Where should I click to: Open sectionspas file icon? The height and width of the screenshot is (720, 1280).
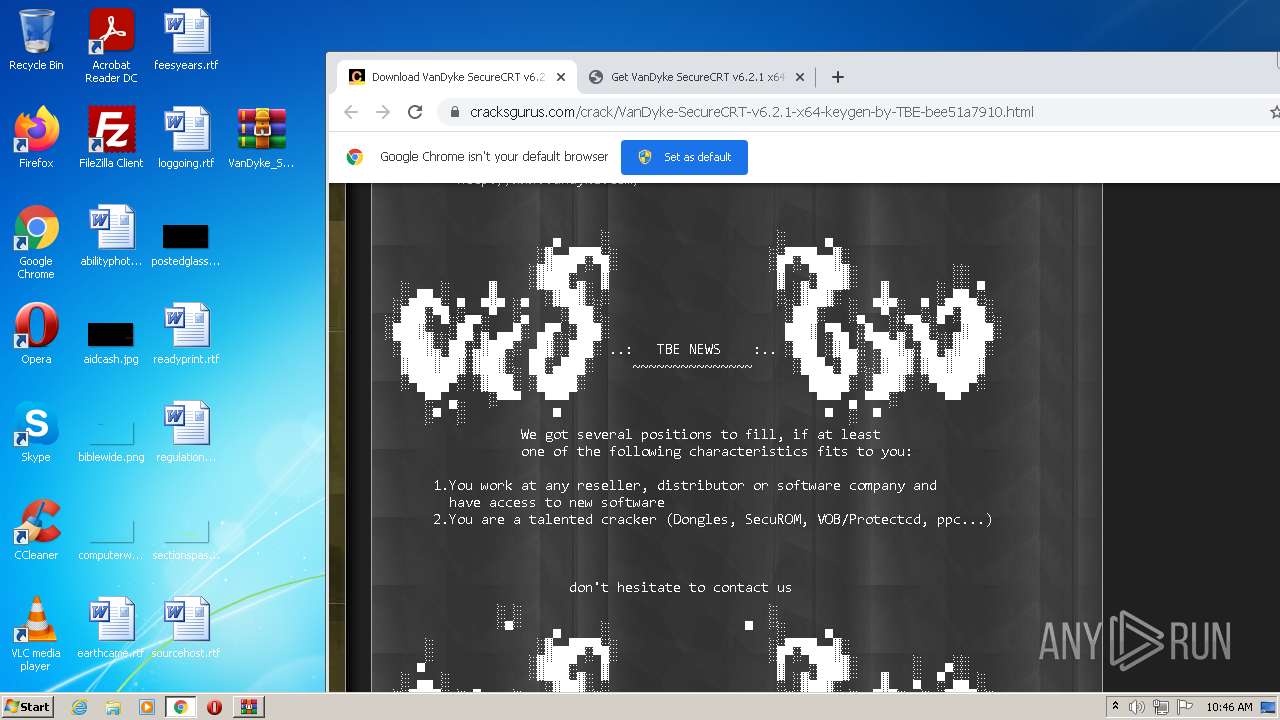click(186, 537)
